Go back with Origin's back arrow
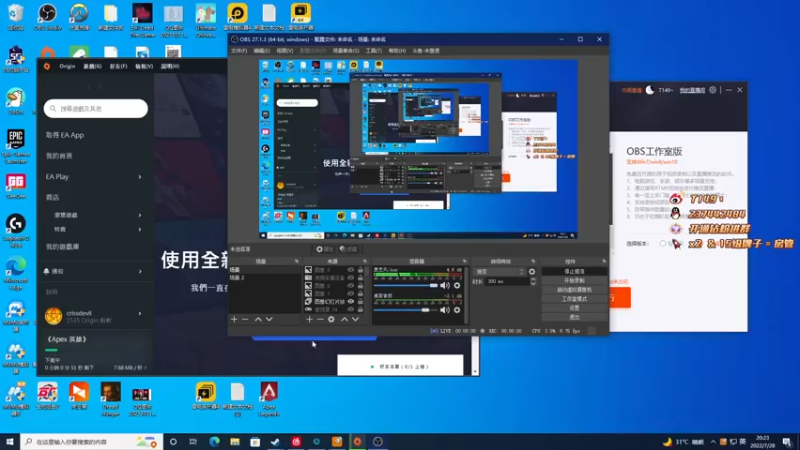The image size is (800, 450). click(89, 87)
